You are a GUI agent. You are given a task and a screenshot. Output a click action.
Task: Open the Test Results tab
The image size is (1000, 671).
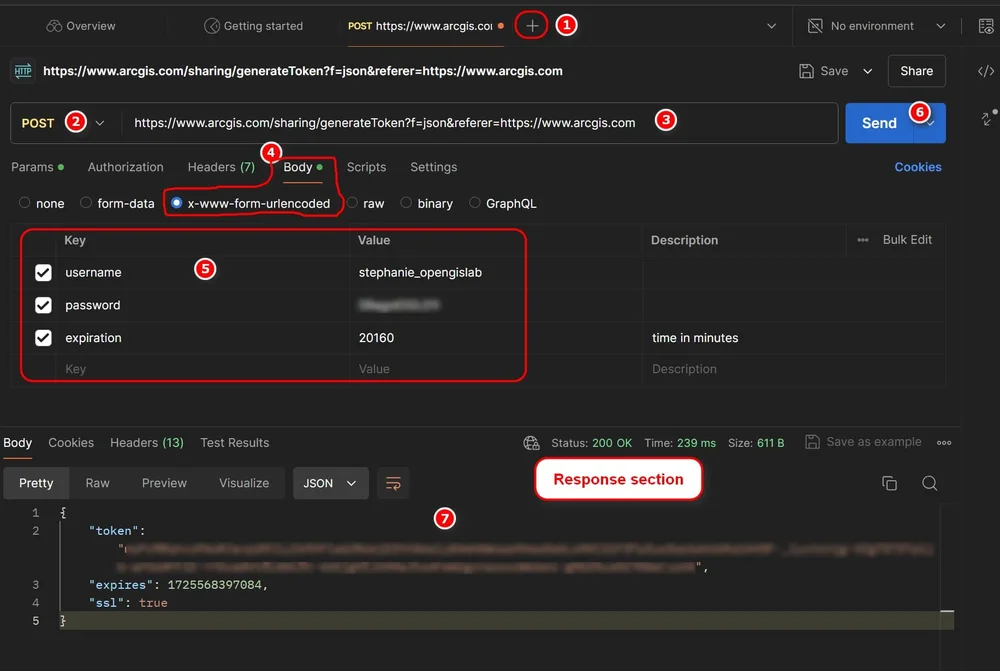(235, 443)
